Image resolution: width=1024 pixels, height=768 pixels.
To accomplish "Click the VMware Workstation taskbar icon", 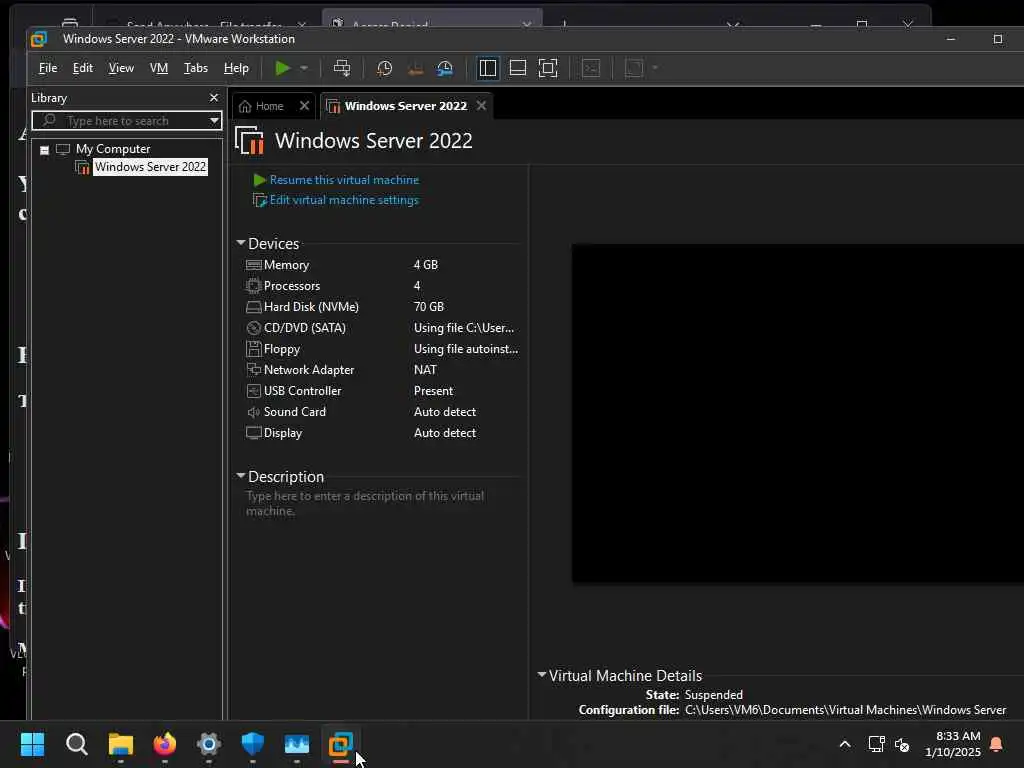I will click(x=340, y=744).
